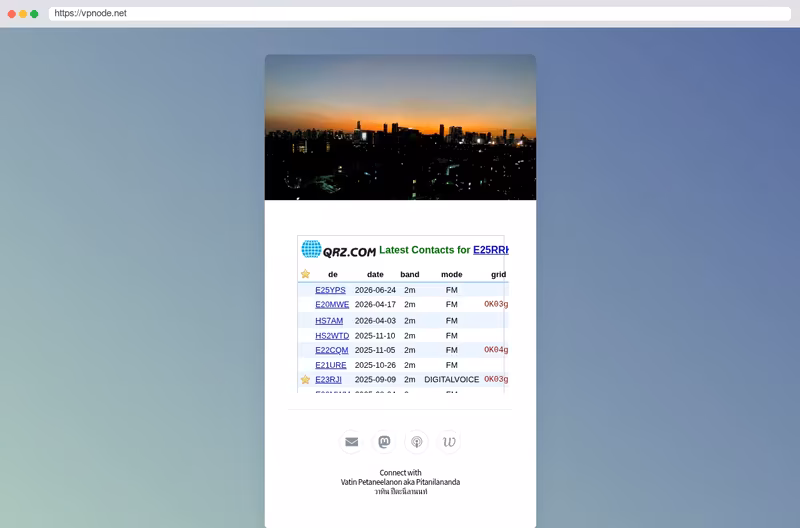
Task: Click the 'de' column header
Action: [333, 274]
